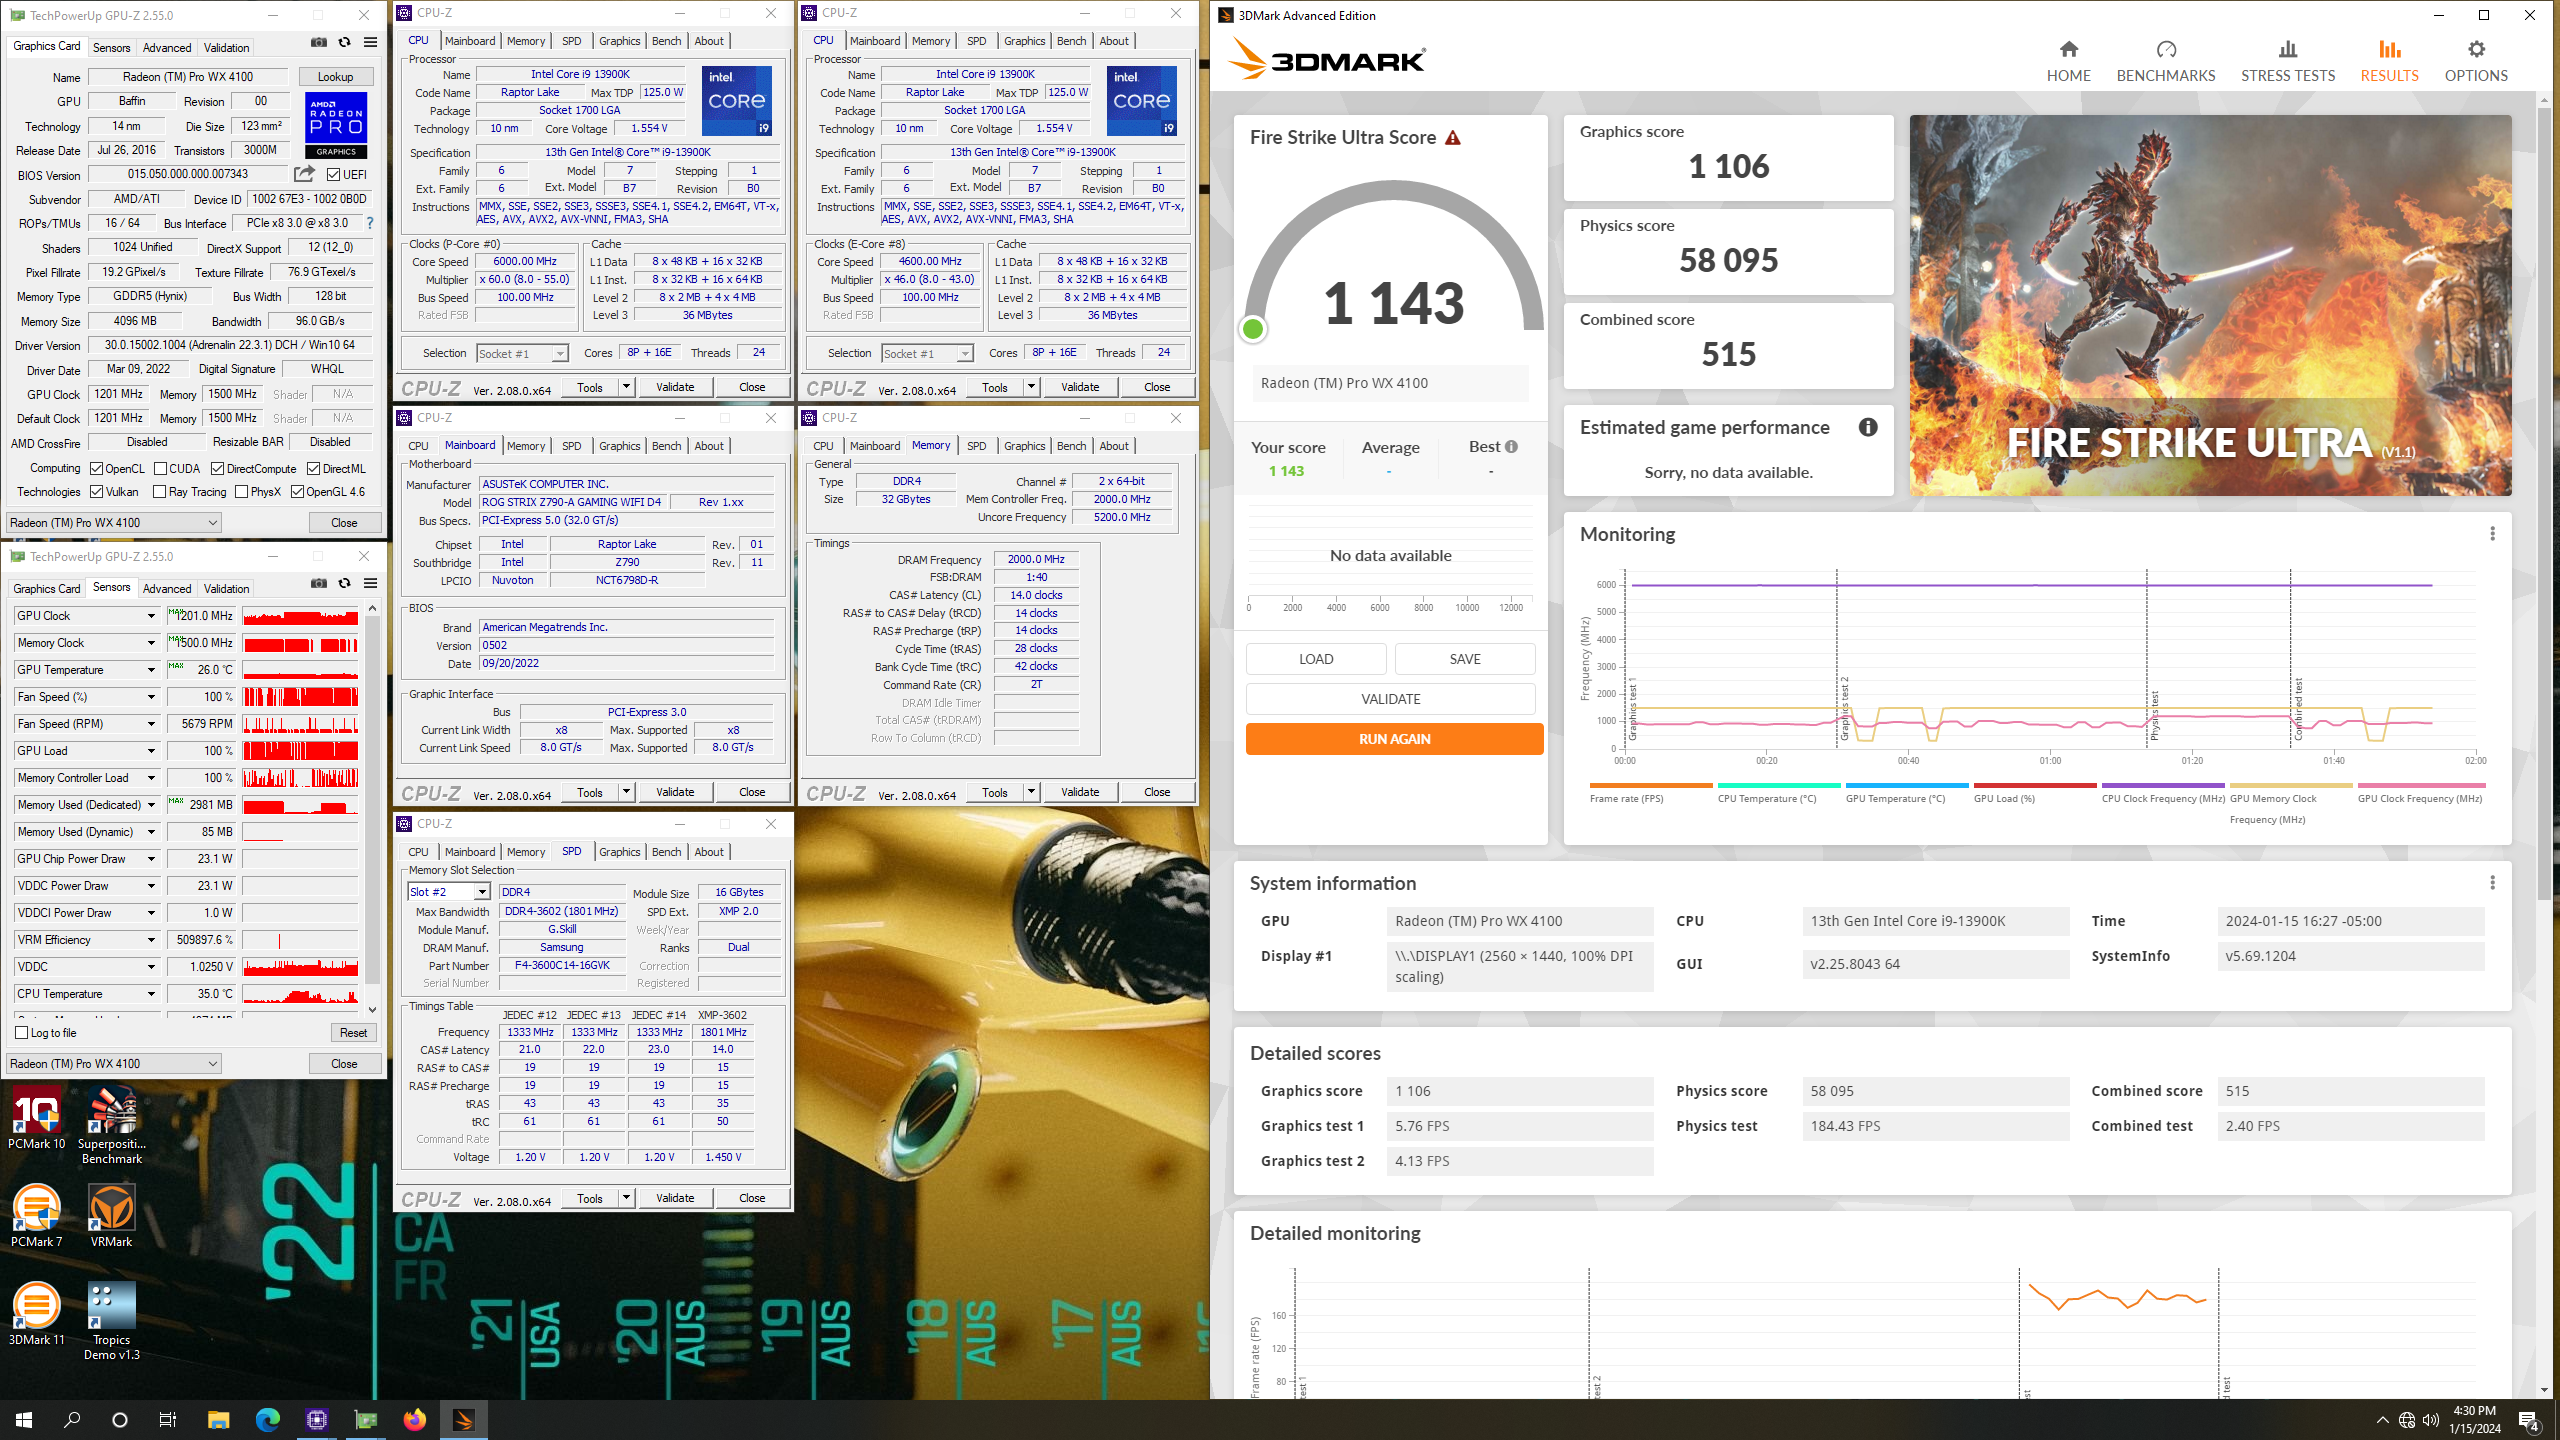
Task: Toggle the Ray Tracing checkbox
Action: pos(160,491)
